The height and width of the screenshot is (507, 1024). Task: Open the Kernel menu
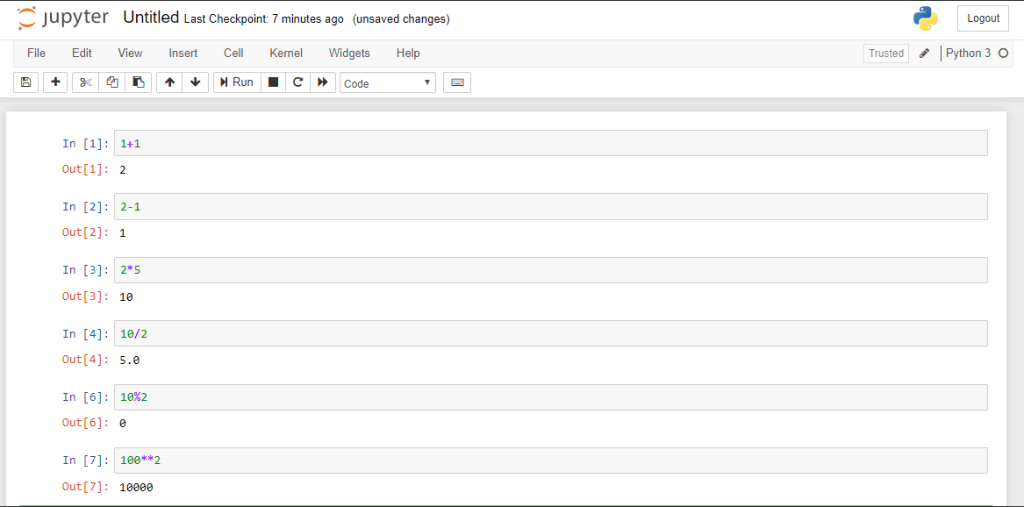[286, 53]
